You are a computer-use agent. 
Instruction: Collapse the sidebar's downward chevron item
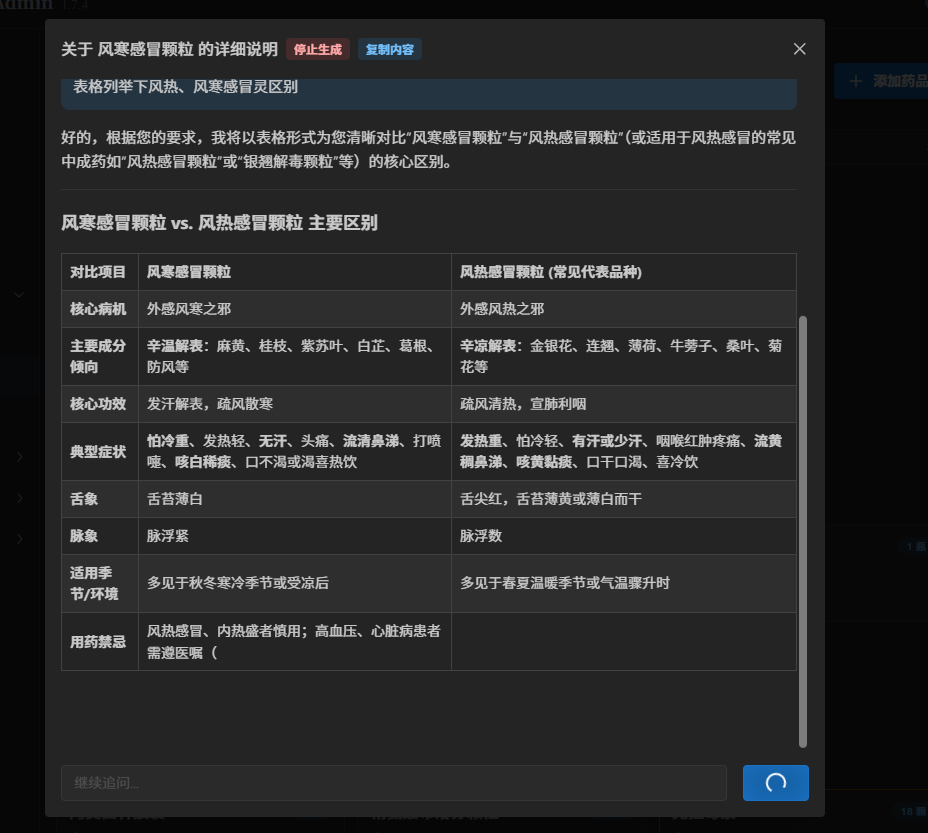point(19,295)
